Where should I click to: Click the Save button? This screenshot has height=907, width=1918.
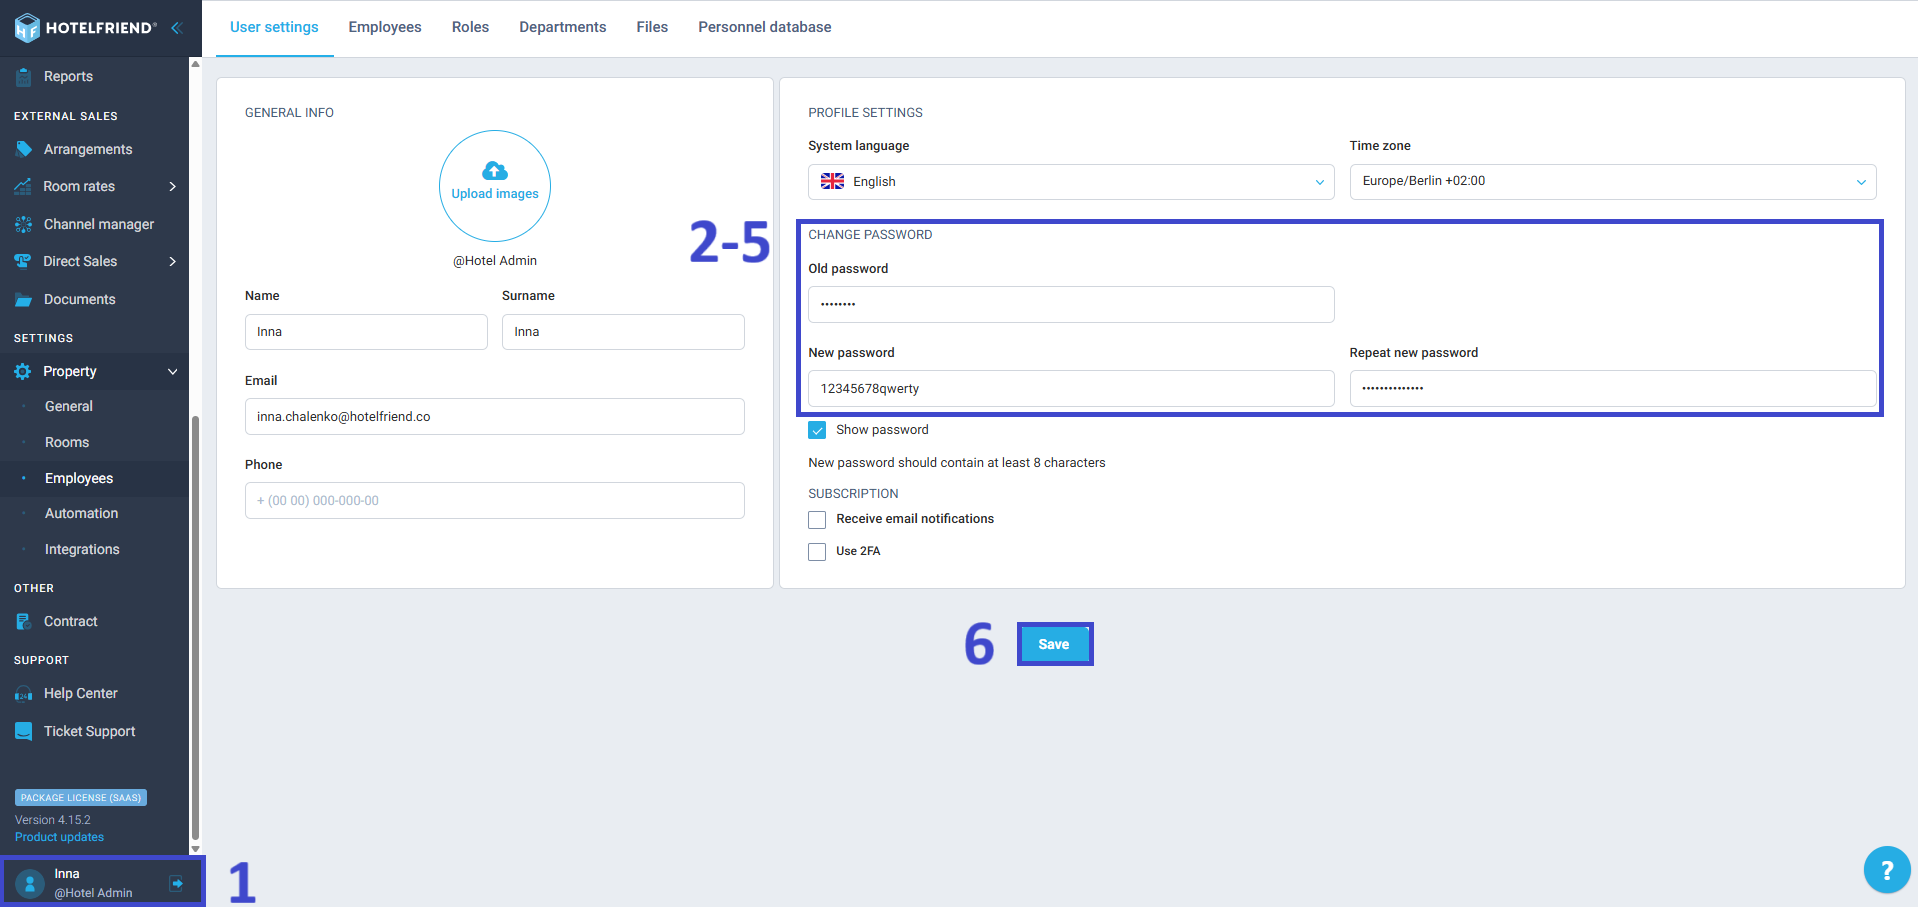click(x=1054, y=644)
